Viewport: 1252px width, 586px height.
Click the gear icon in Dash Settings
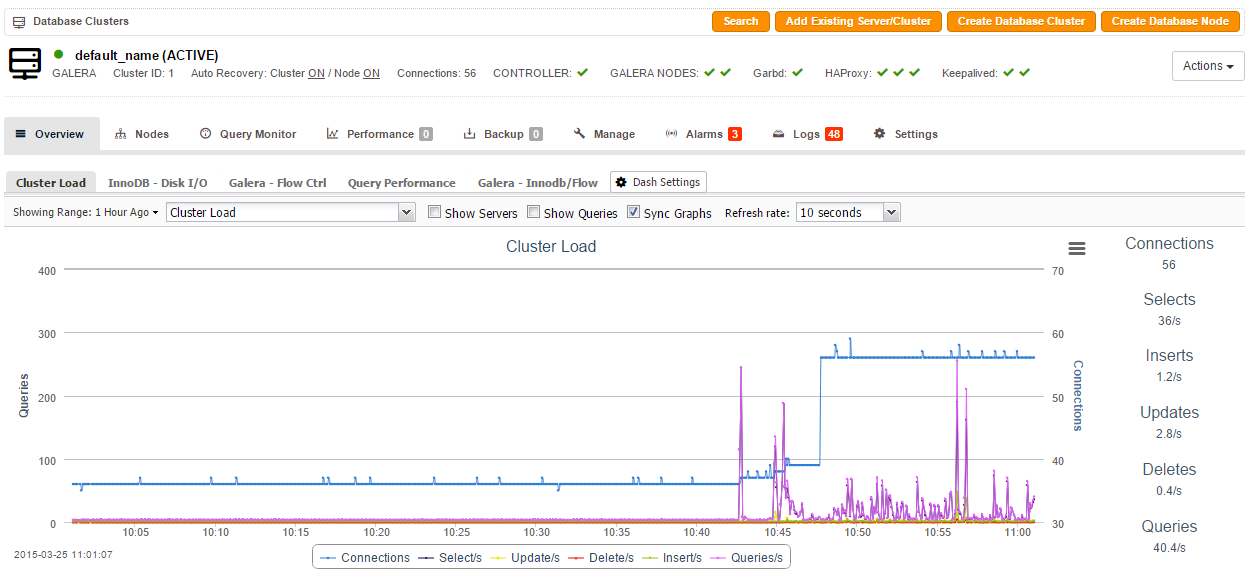[621, 182]
